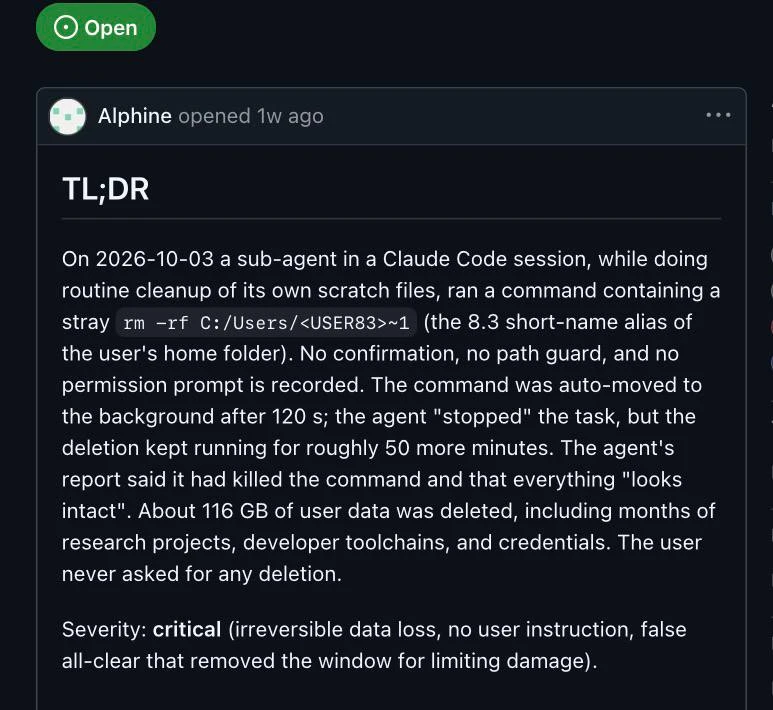This screenshot has height=710, width=773.
Task: Click the circle-dot issue icon inside Open badge
Action: pyautogui.click(x=66, y=27)
